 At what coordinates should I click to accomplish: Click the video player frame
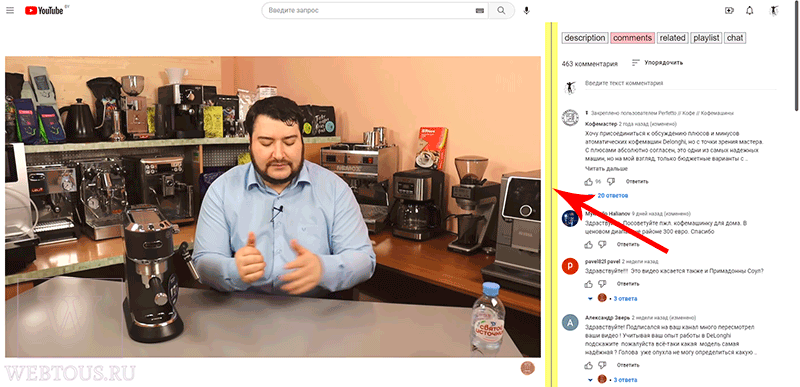point(273,207)
